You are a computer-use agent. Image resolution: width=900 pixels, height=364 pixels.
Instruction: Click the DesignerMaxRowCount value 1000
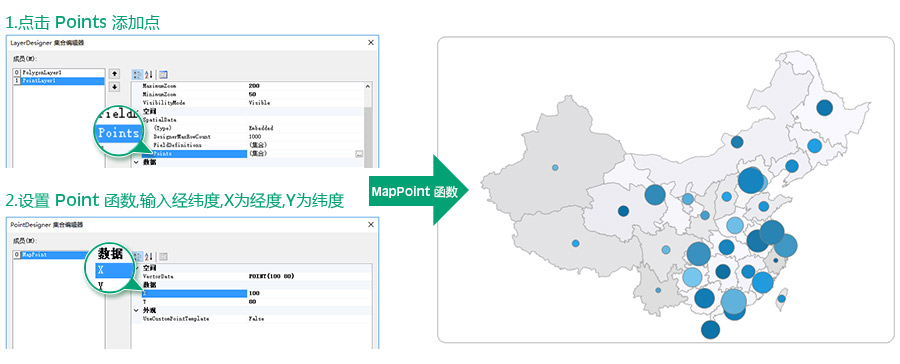point(255,137)
